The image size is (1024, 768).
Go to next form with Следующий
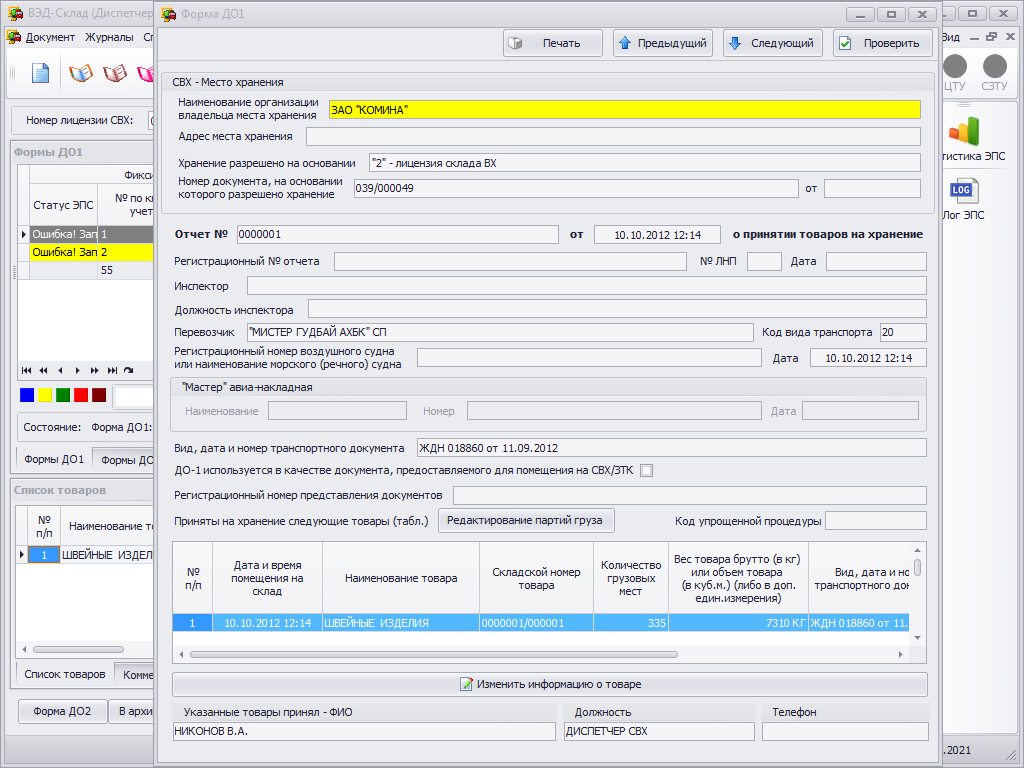click(773, 43)
